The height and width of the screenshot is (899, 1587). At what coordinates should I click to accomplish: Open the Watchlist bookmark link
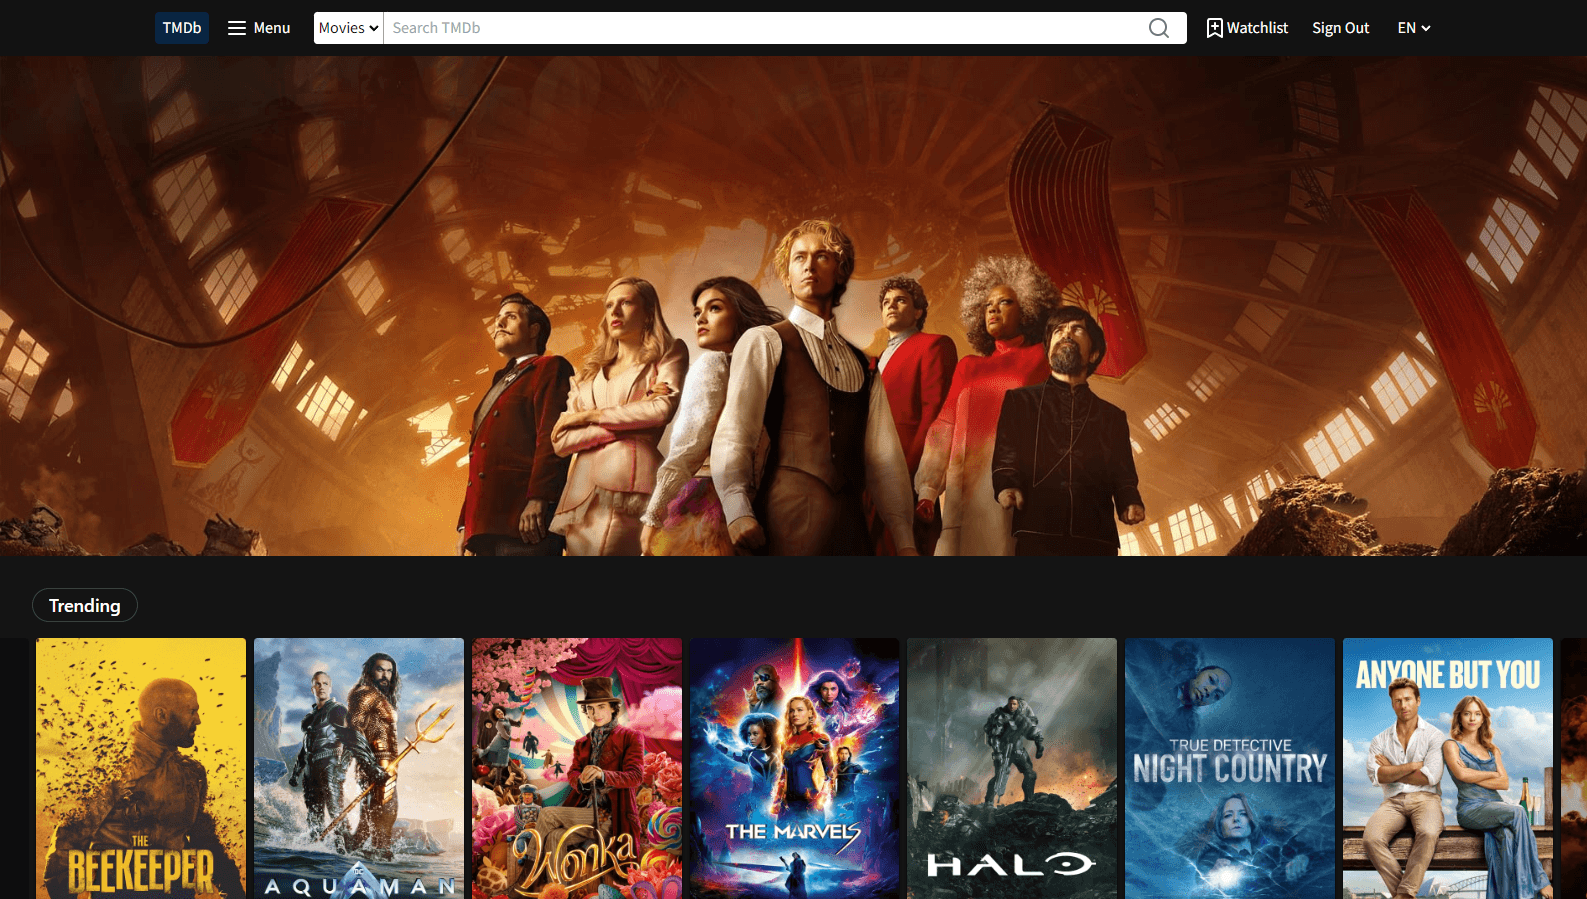1247,28
